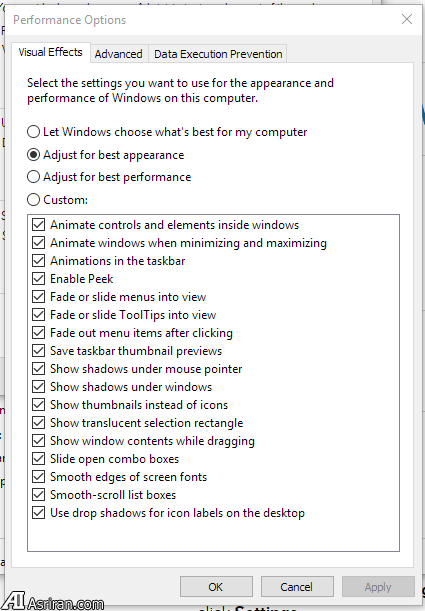Screen dimensions: 425x611
Task: Uncheck Use drop shadows for icon labels
Action: click(39, 513)
